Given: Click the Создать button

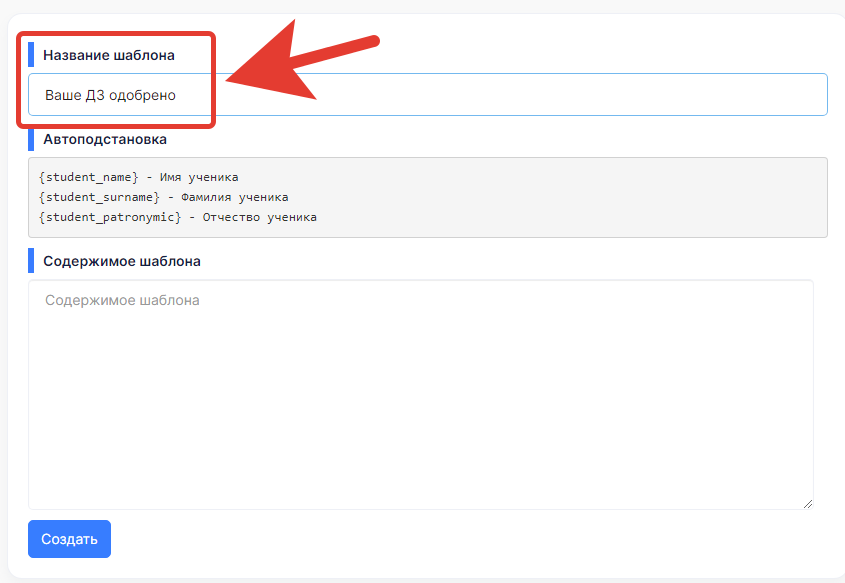Looking at the screenshot, I should [70, 539].
